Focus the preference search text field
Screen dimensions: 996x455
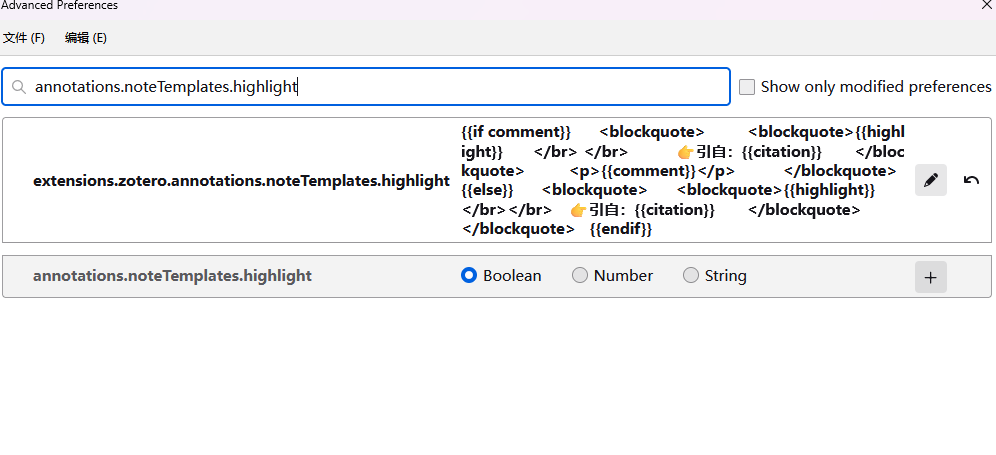click(380, 87)
